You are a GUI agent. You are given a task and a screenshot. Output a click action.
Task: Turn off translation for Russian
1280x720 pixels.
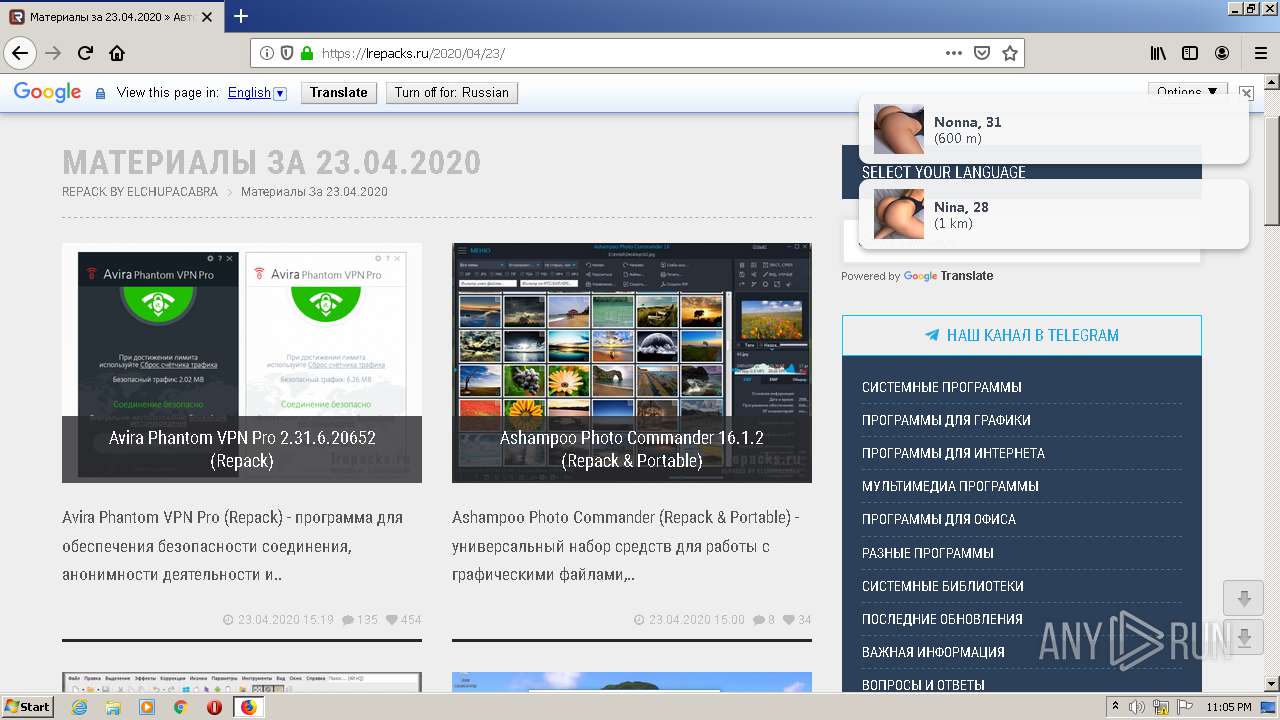451,92
